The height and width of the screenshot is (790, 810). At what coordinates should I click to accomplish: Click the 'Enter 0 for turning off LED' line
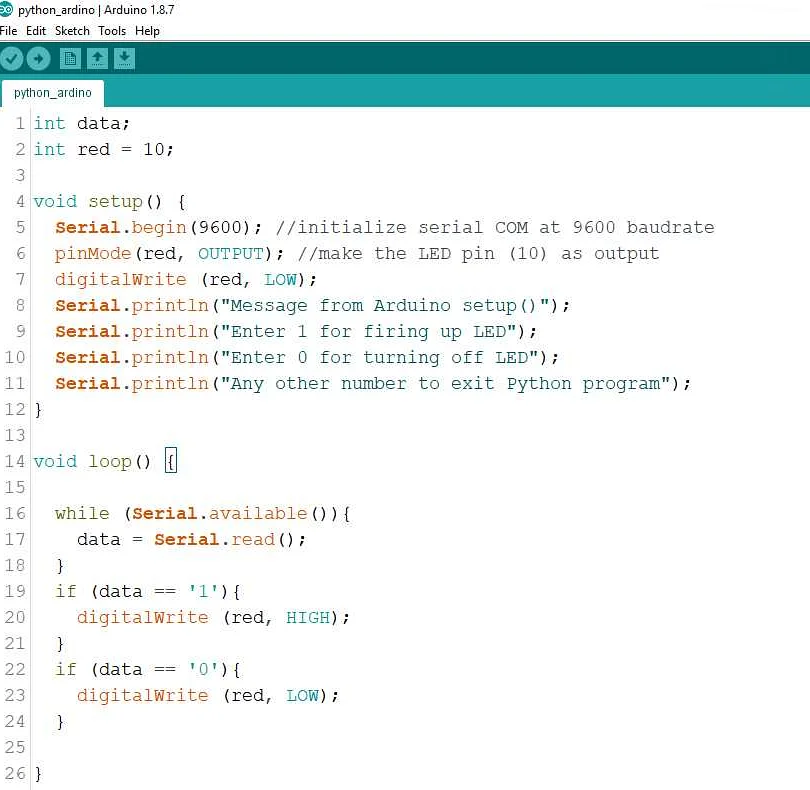(x=307, y=358)
